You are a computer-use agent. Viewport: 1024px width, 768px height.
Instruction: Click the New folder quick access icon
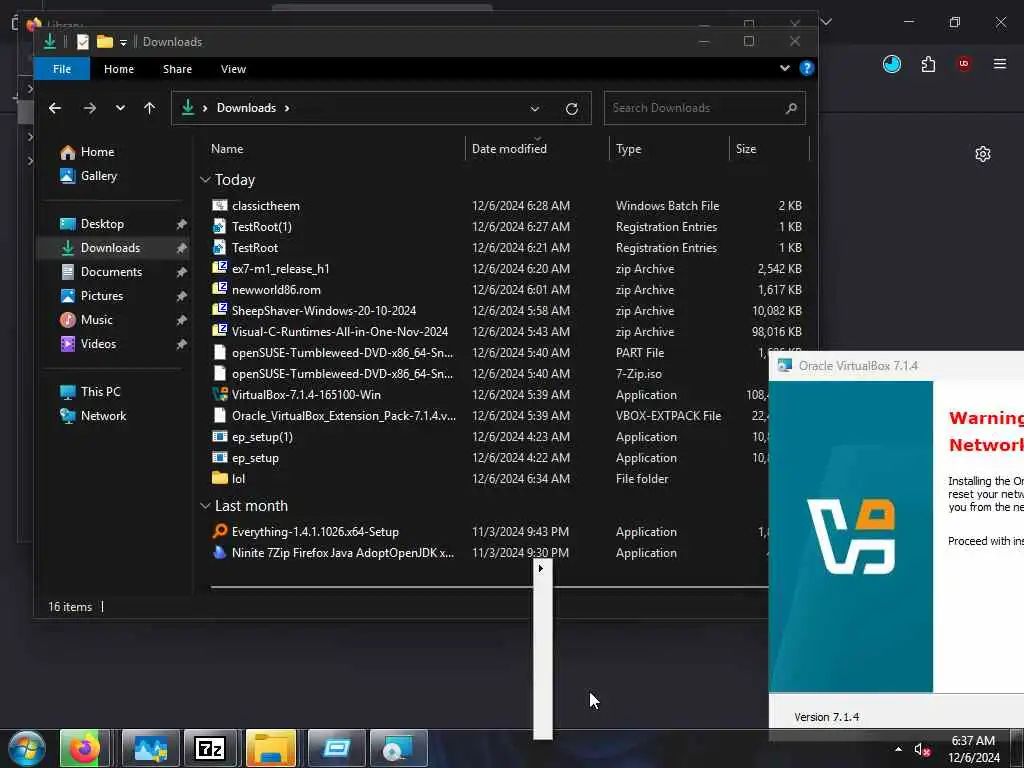click(104, 42)
